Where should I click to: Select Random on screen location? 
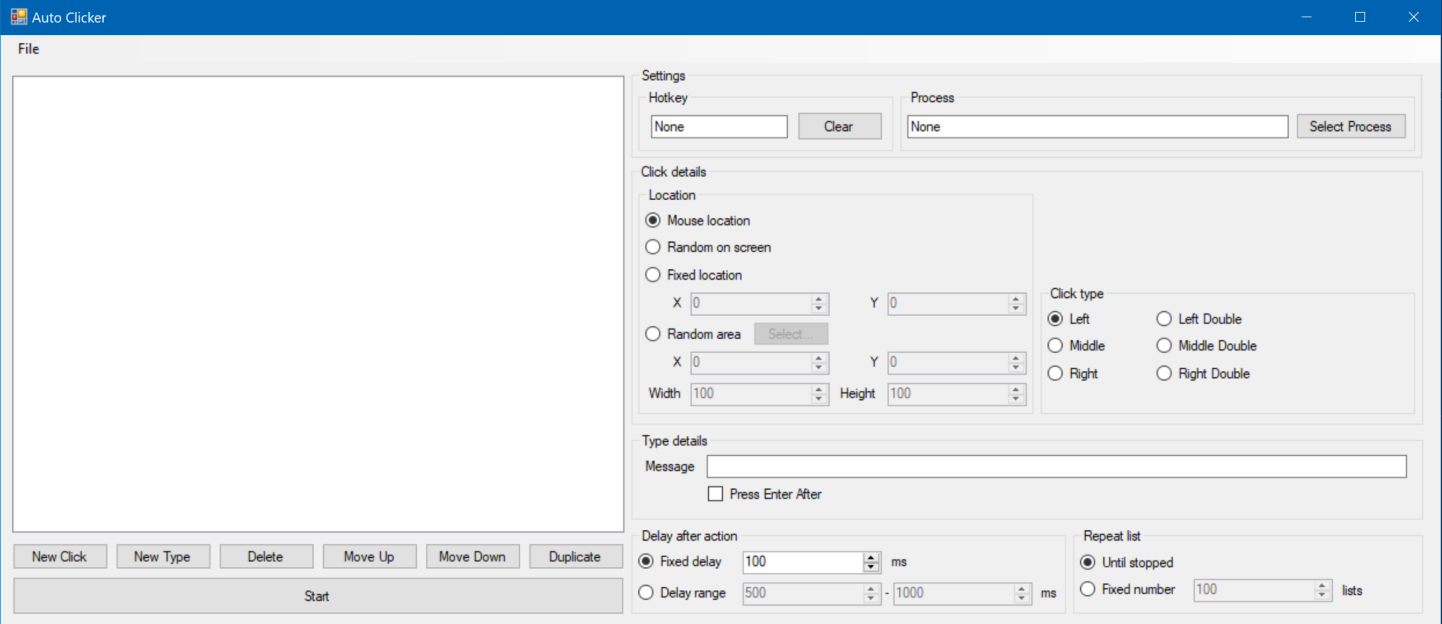point(652,247)
